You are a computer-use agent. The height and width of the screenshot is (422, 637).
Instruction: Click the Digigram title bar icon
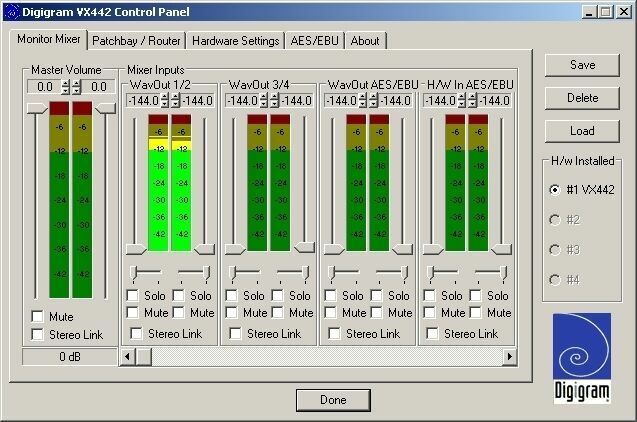pos(12,12)
